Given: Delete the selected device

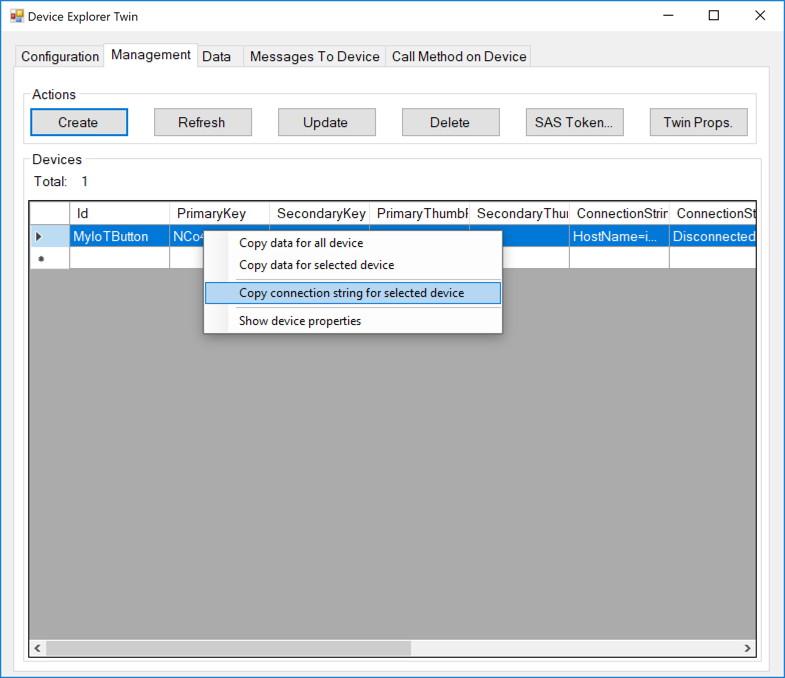Looking at the screenshot, I should [x=451, y=122].
